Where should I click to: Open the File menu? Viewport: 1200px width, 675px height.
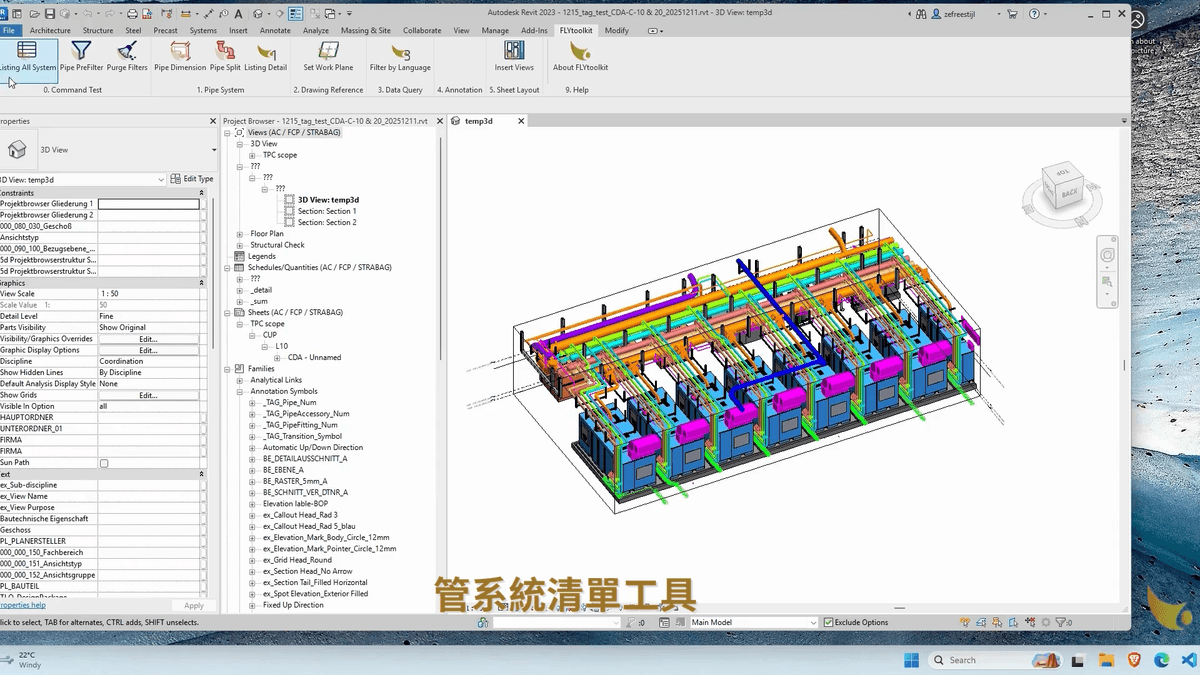tap(9, 30)
